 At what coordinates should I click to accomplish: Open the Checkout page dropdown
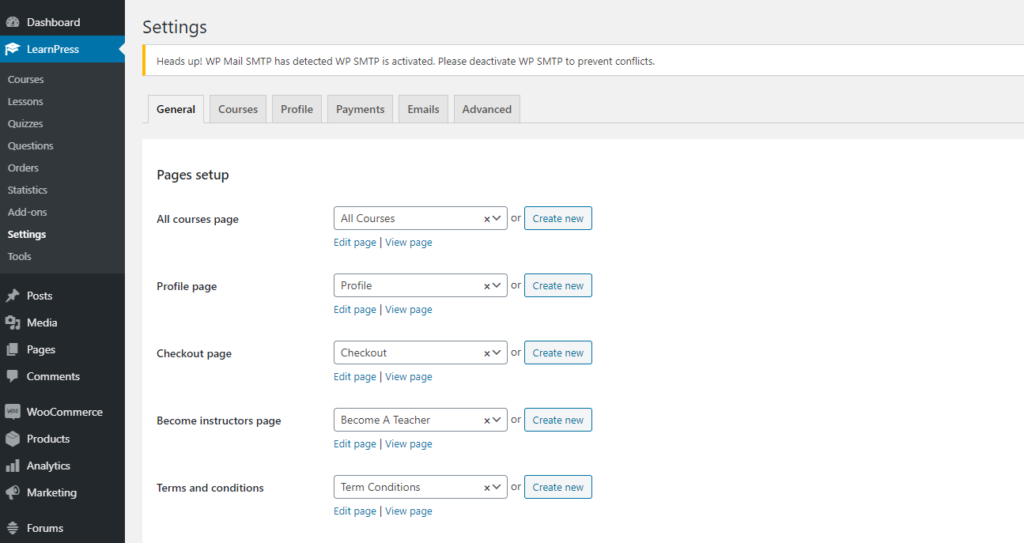[496, 353]
